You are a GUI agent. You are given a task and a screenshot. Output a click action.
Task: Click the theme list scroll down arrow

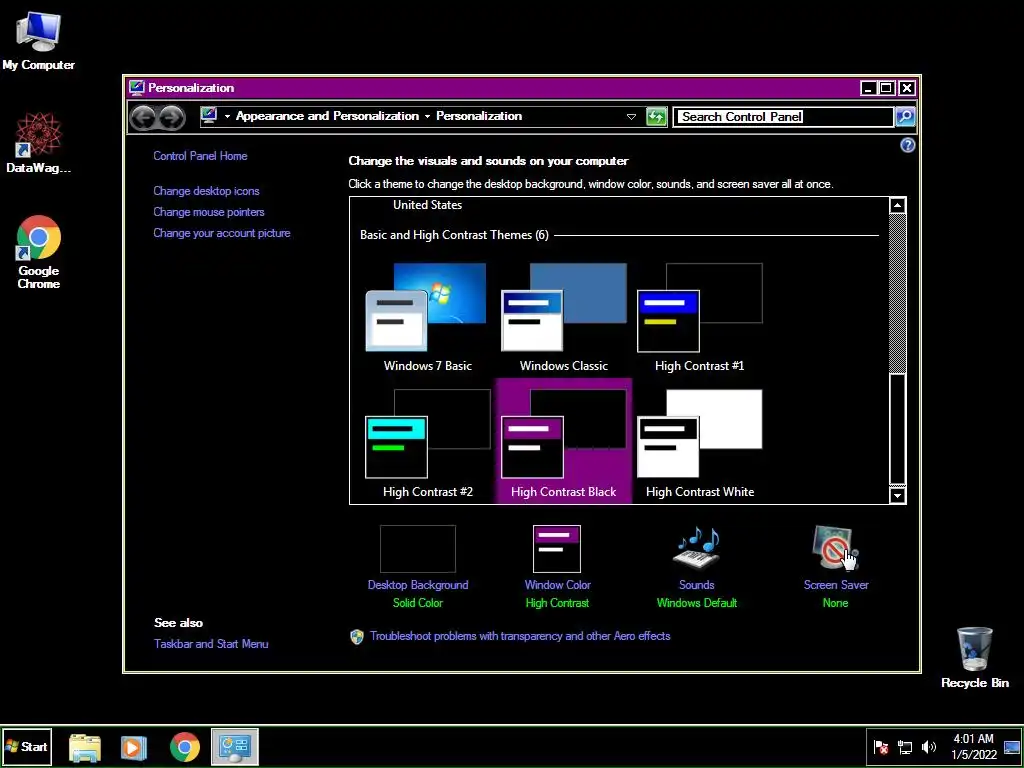(x=897, y=496)
